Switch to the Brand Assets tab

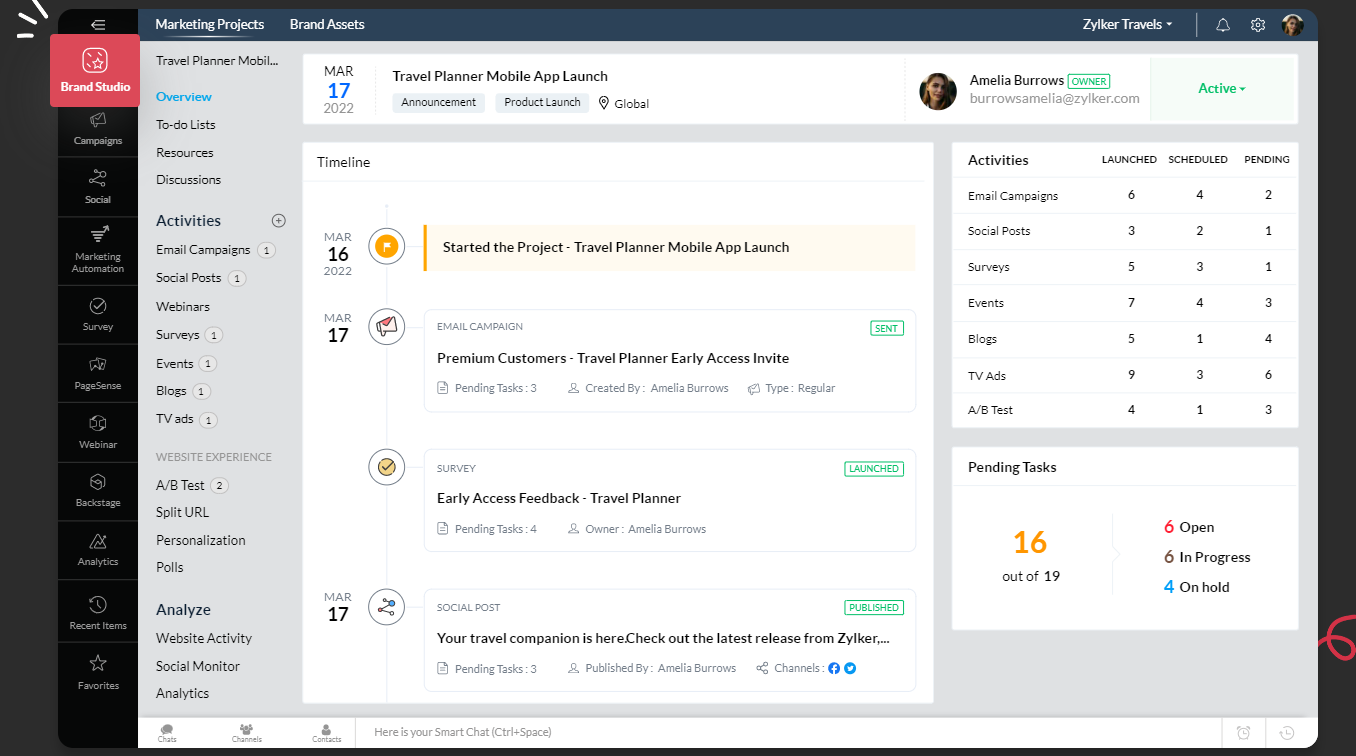327,24
